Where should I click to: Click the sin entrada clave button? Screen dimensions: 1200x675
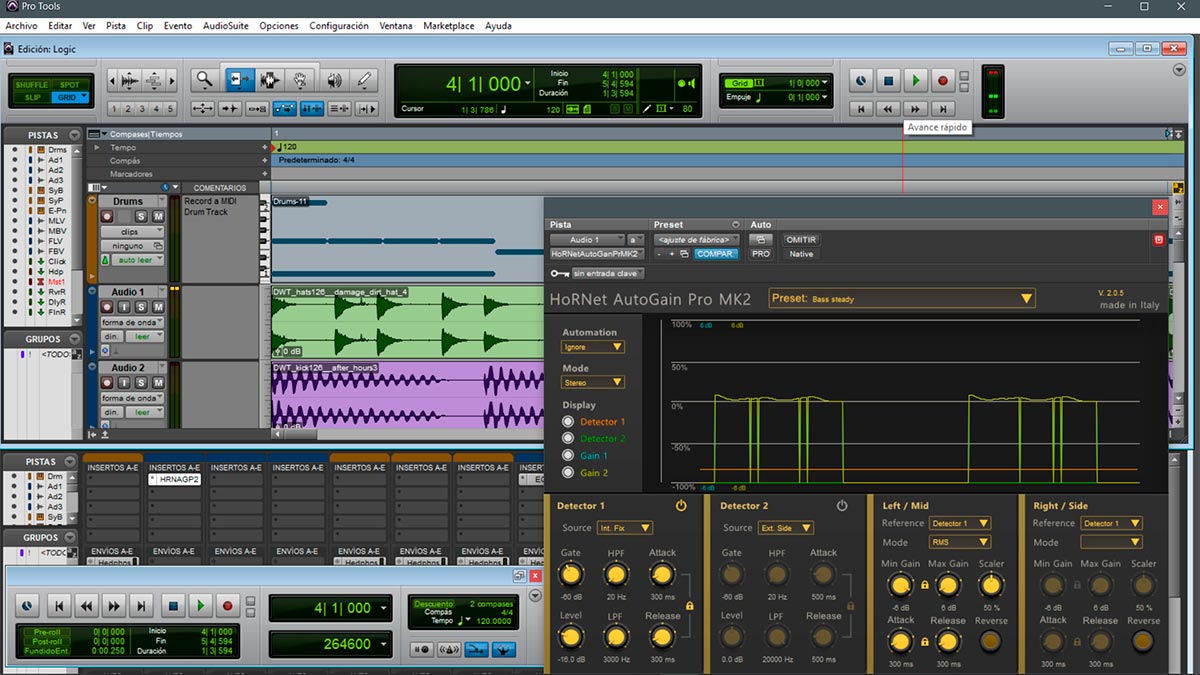click(x=608, y=273)
